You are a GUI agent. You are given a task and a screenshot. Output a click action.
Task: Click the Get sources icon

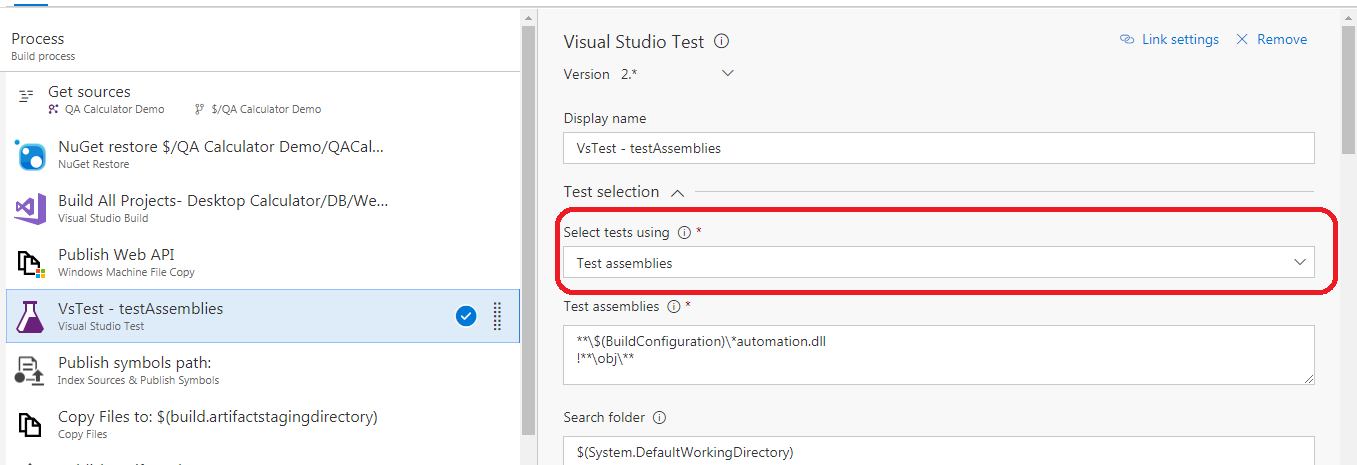pos(27,97)
